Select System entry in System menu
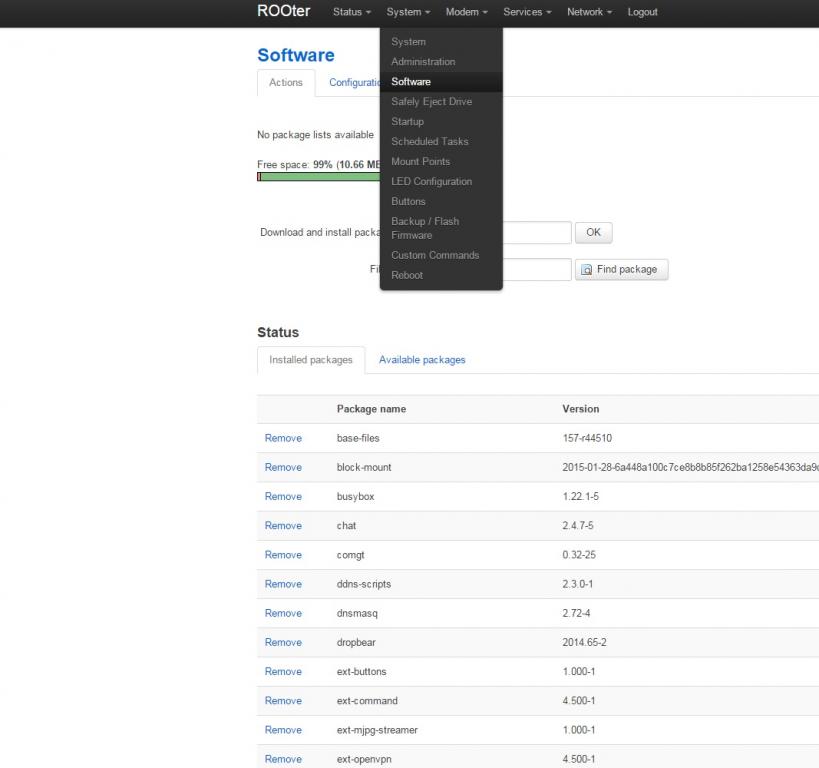Viewport: 819px width, 768px height. point(441,41)
